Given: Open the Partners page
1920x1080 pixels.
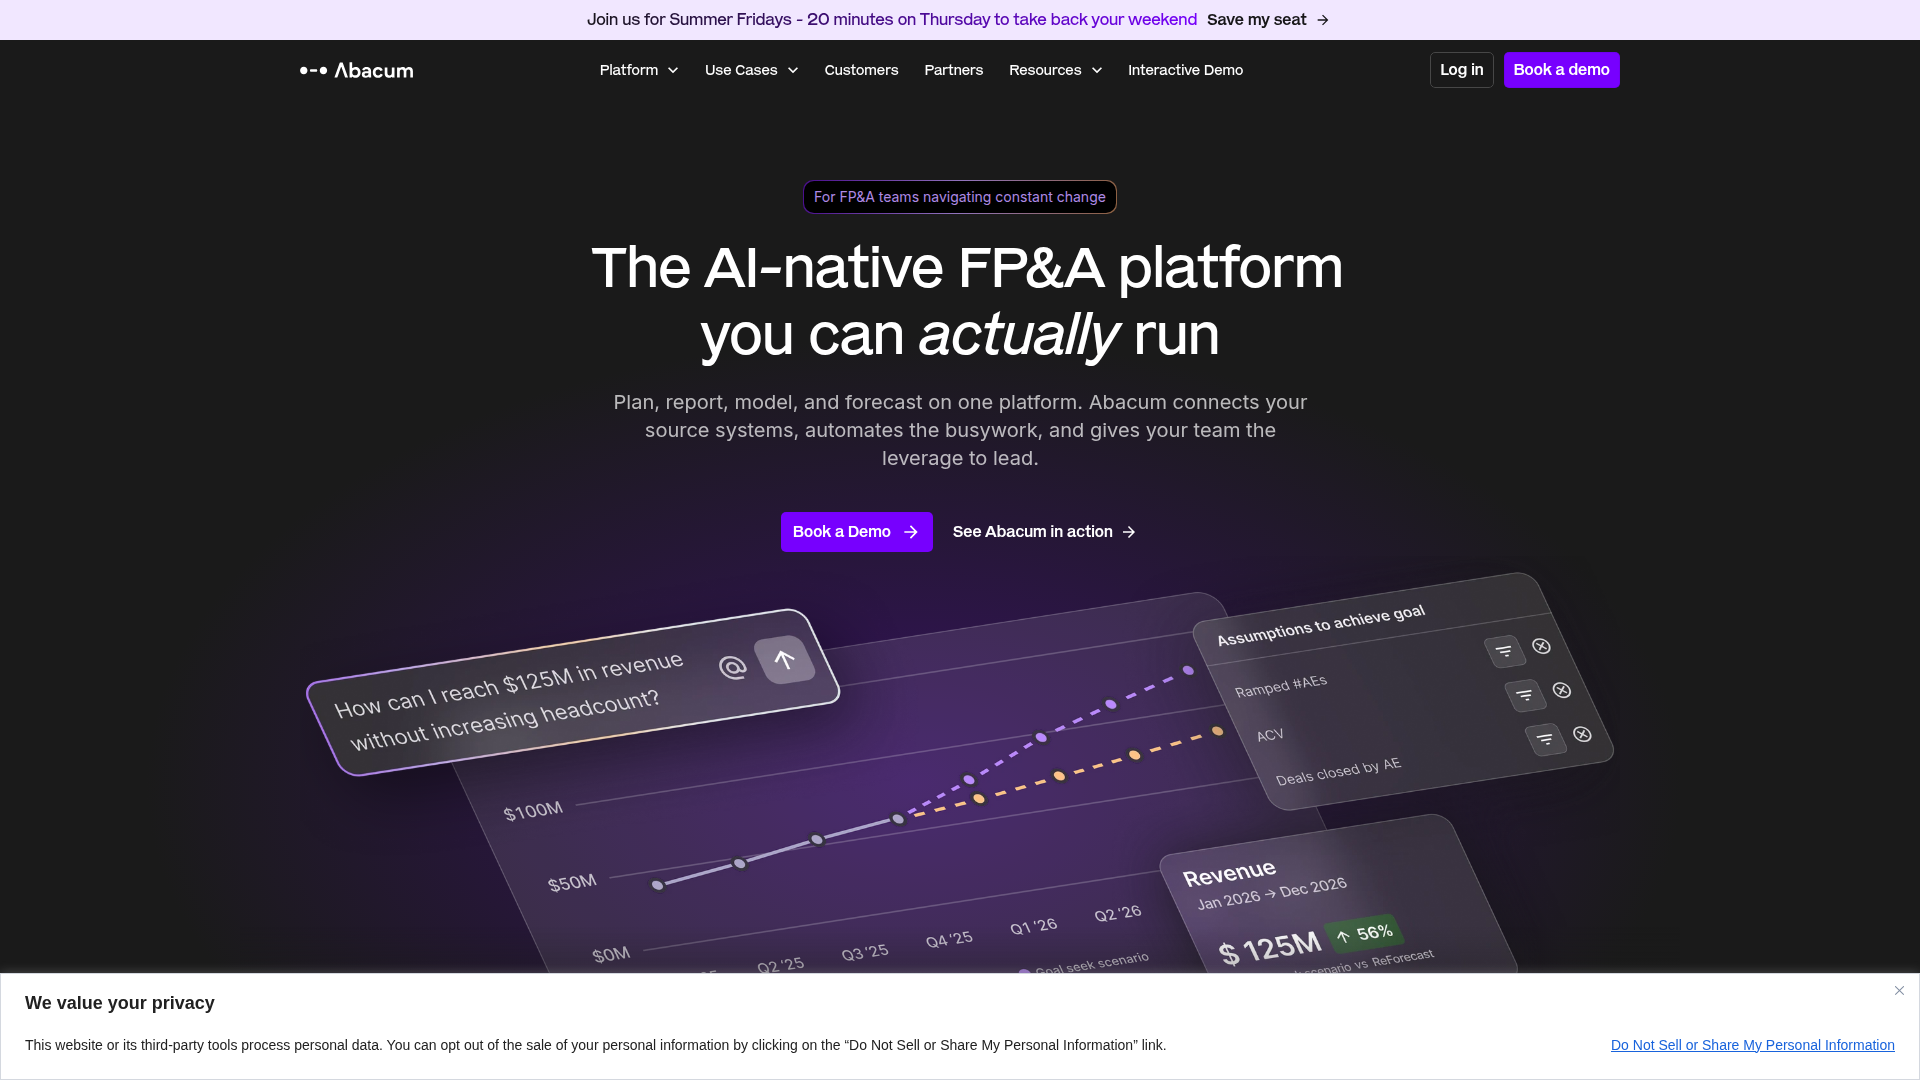Looking at the screenshot, I should pos(953,70).
